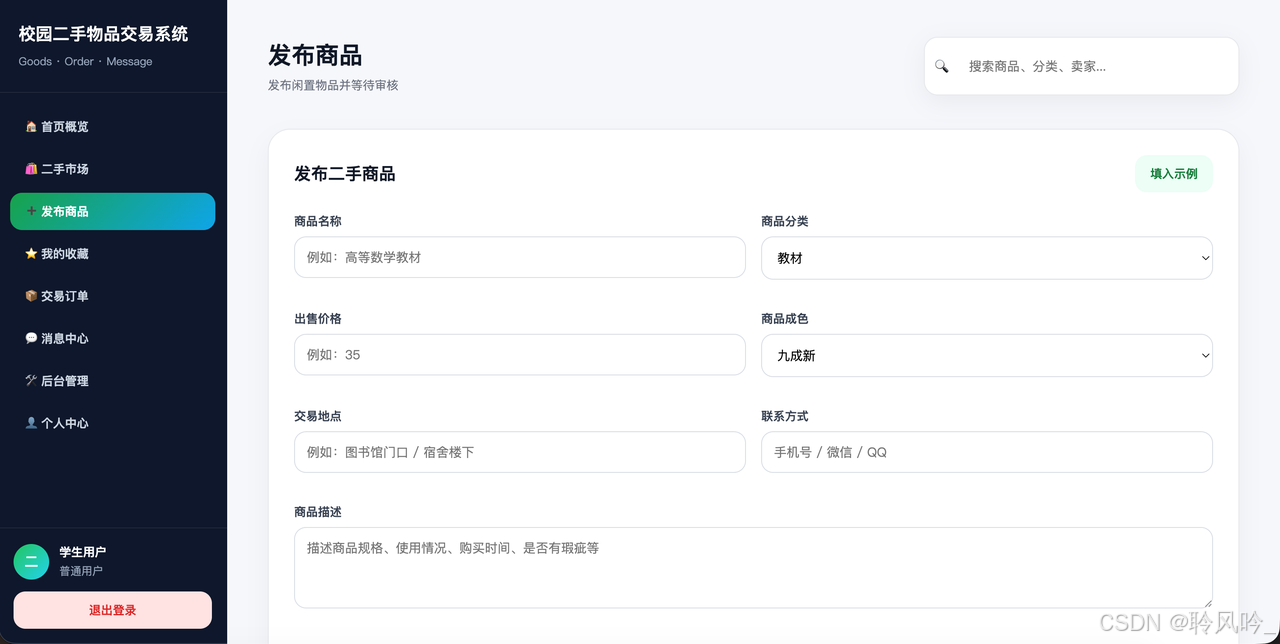The height and width of the screenshot is (644, 1280).
Task: Click the green user avatar circle
Action: 31,561
